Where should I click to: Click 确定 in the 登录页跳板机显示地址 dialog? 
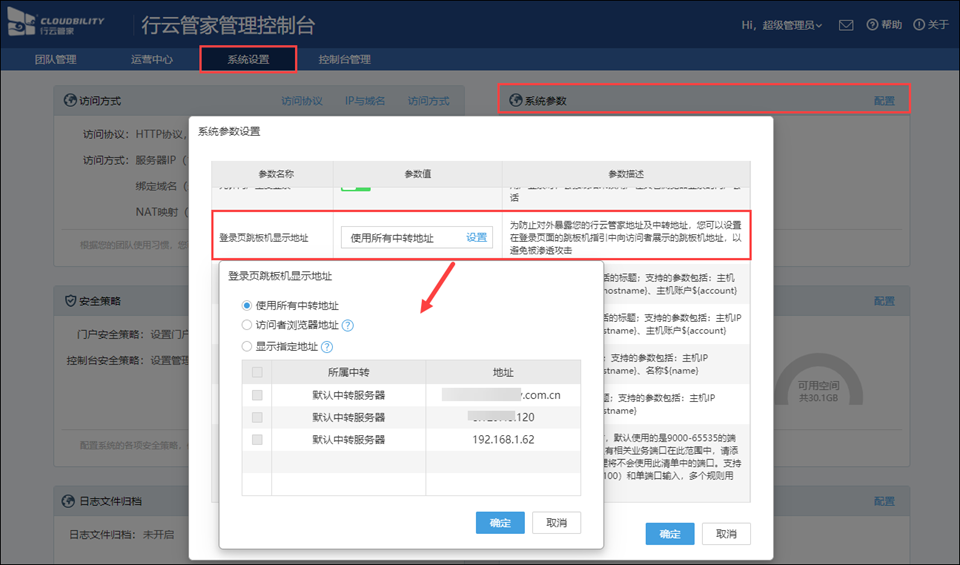click(500, 522)
